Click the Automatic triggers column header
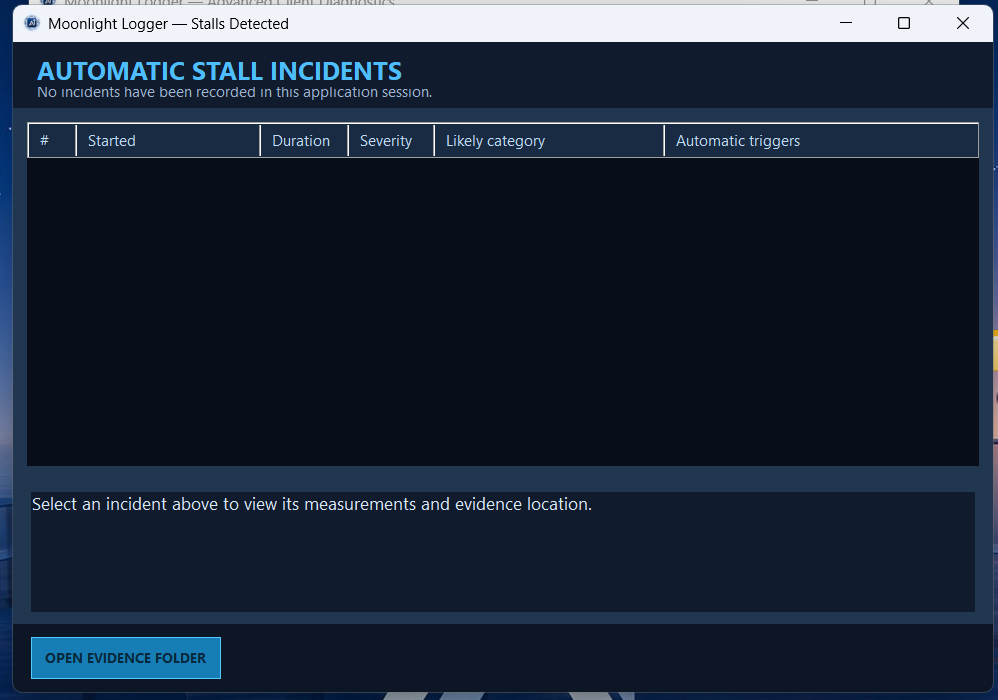 [x=821, y=141]
